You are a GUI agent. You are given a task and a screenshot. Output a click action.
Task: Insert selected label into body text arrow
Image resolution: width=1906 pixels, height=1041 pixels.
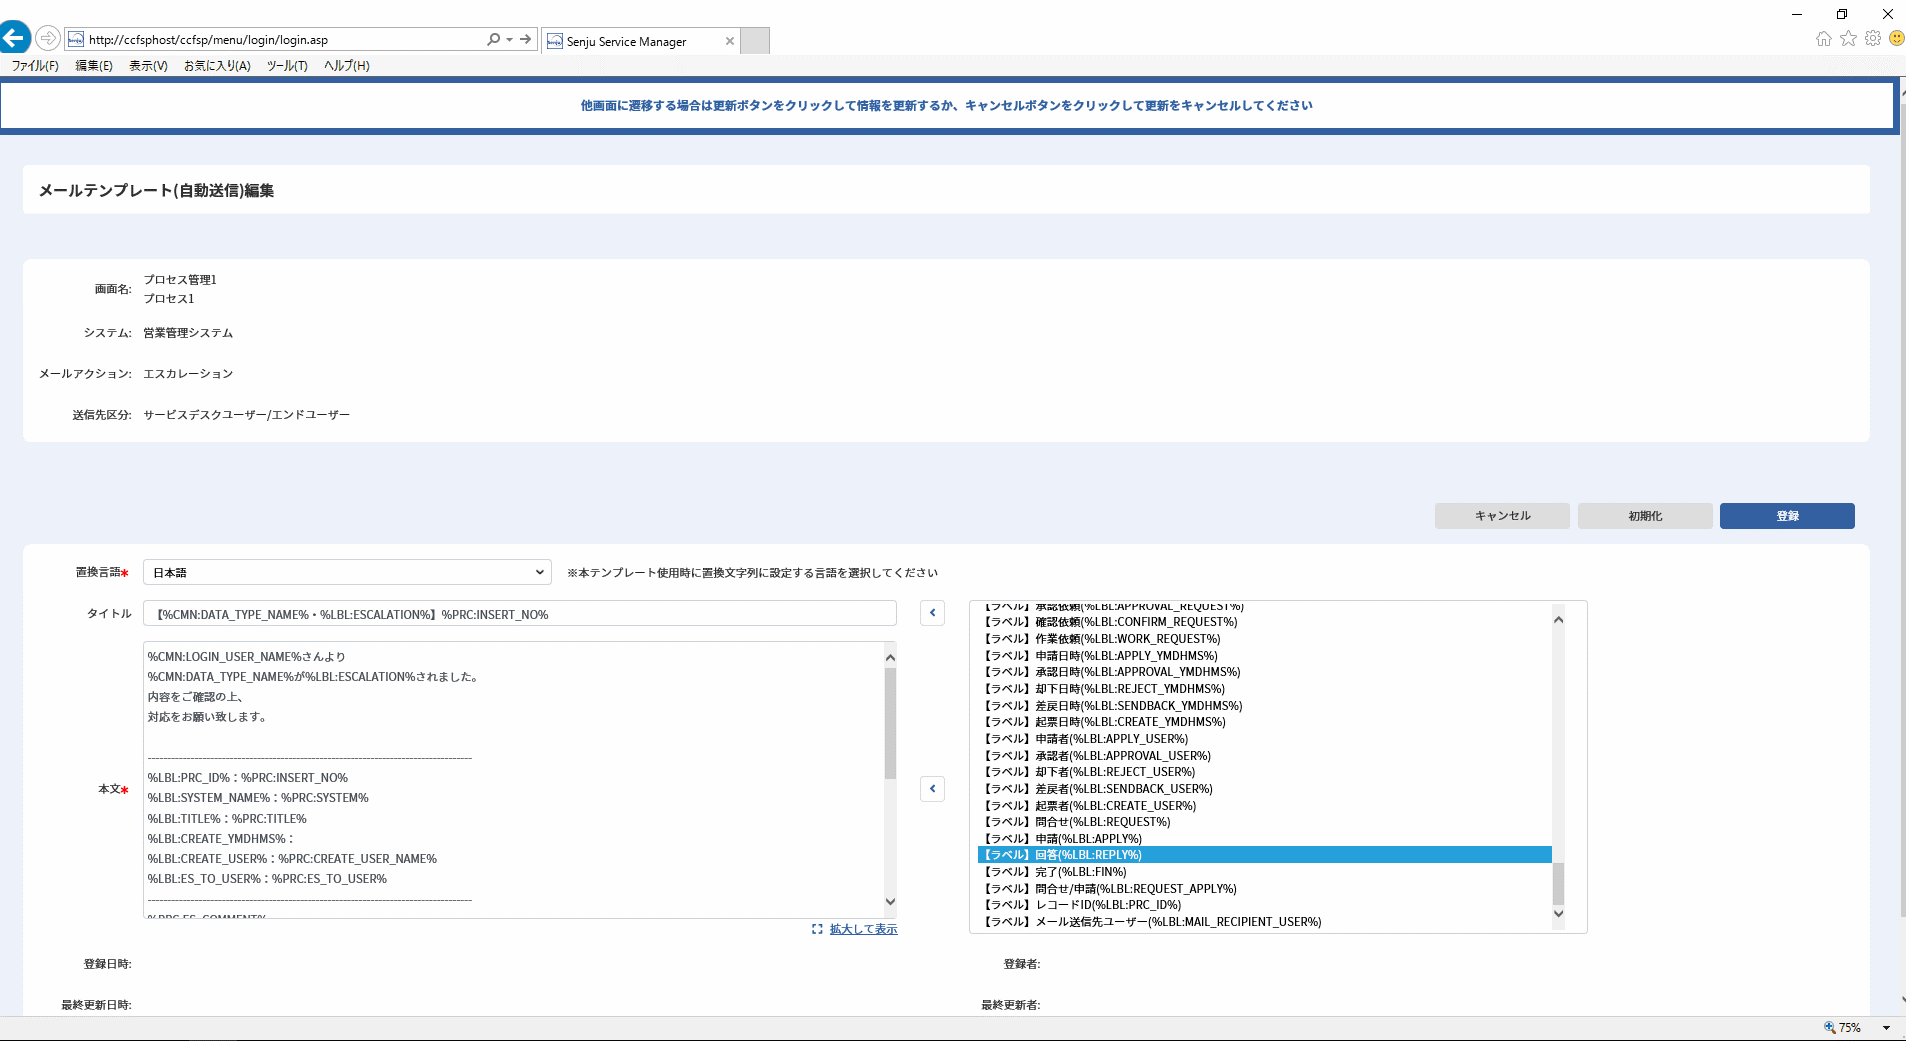point(932,789)
